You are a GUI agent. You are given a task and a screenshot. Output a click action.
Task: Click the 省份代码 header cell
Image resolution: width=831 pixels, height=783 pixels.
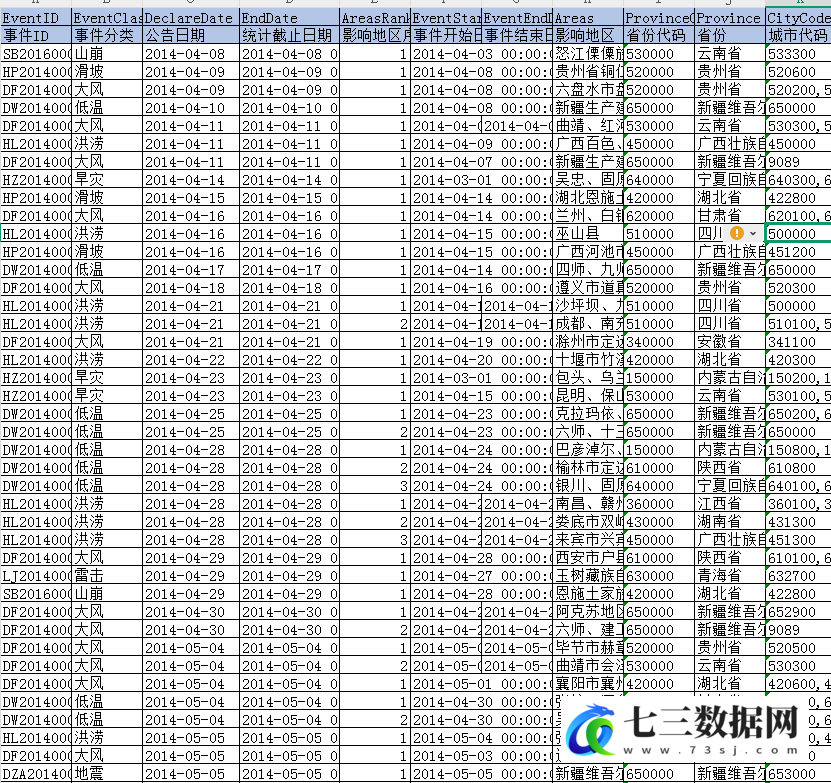coord(659,36)
